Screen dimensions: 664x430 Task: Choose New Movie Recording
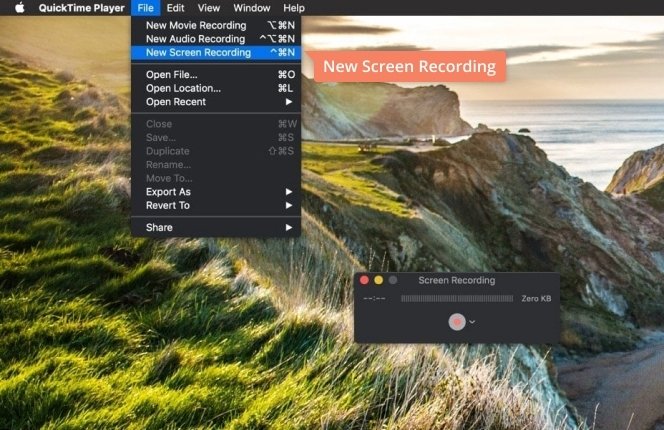pos(216,25)
